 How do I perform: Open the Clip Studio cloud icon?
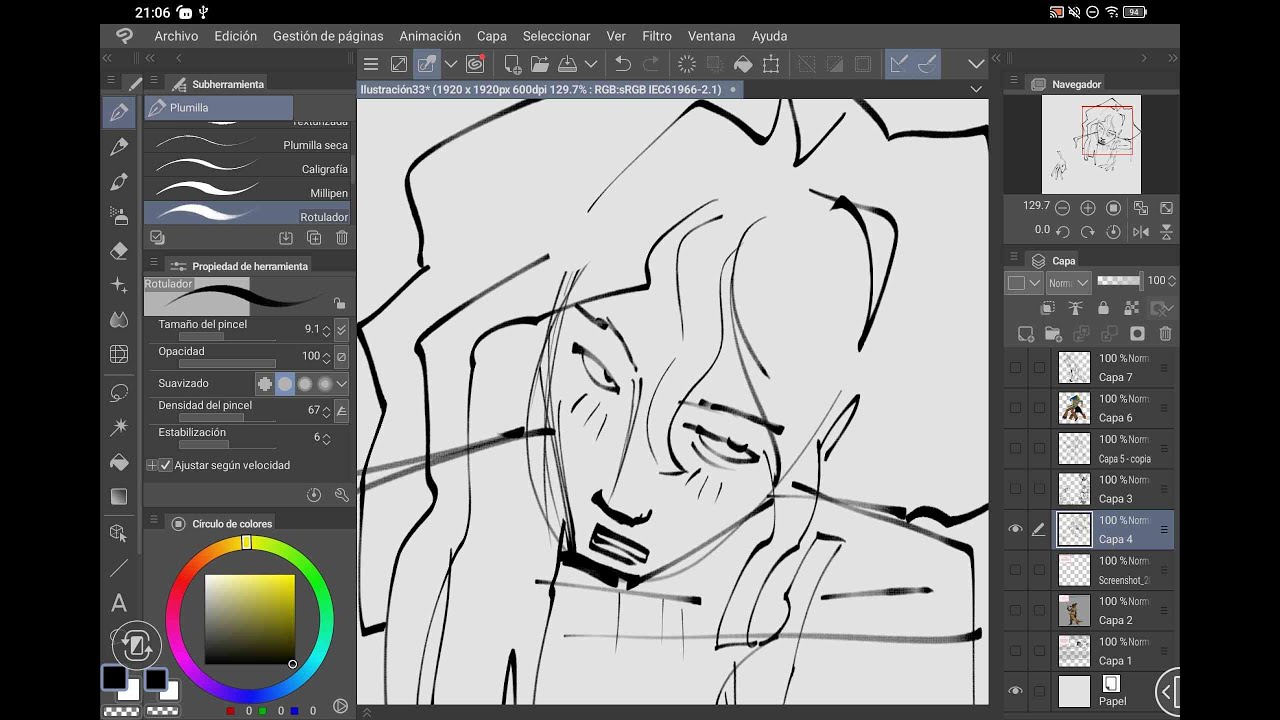pyautogui.click(x=475, y=64)
